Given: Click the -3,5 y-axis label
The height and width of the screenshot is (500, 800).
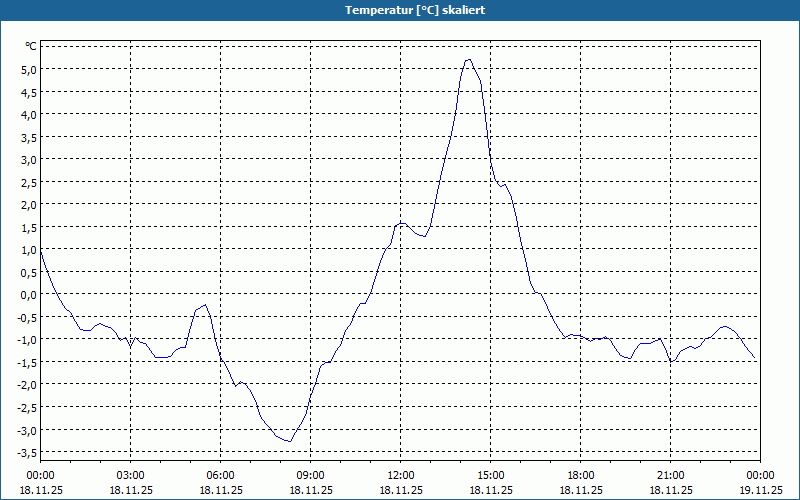Looking at the screenshot, I should coord(27,453).
